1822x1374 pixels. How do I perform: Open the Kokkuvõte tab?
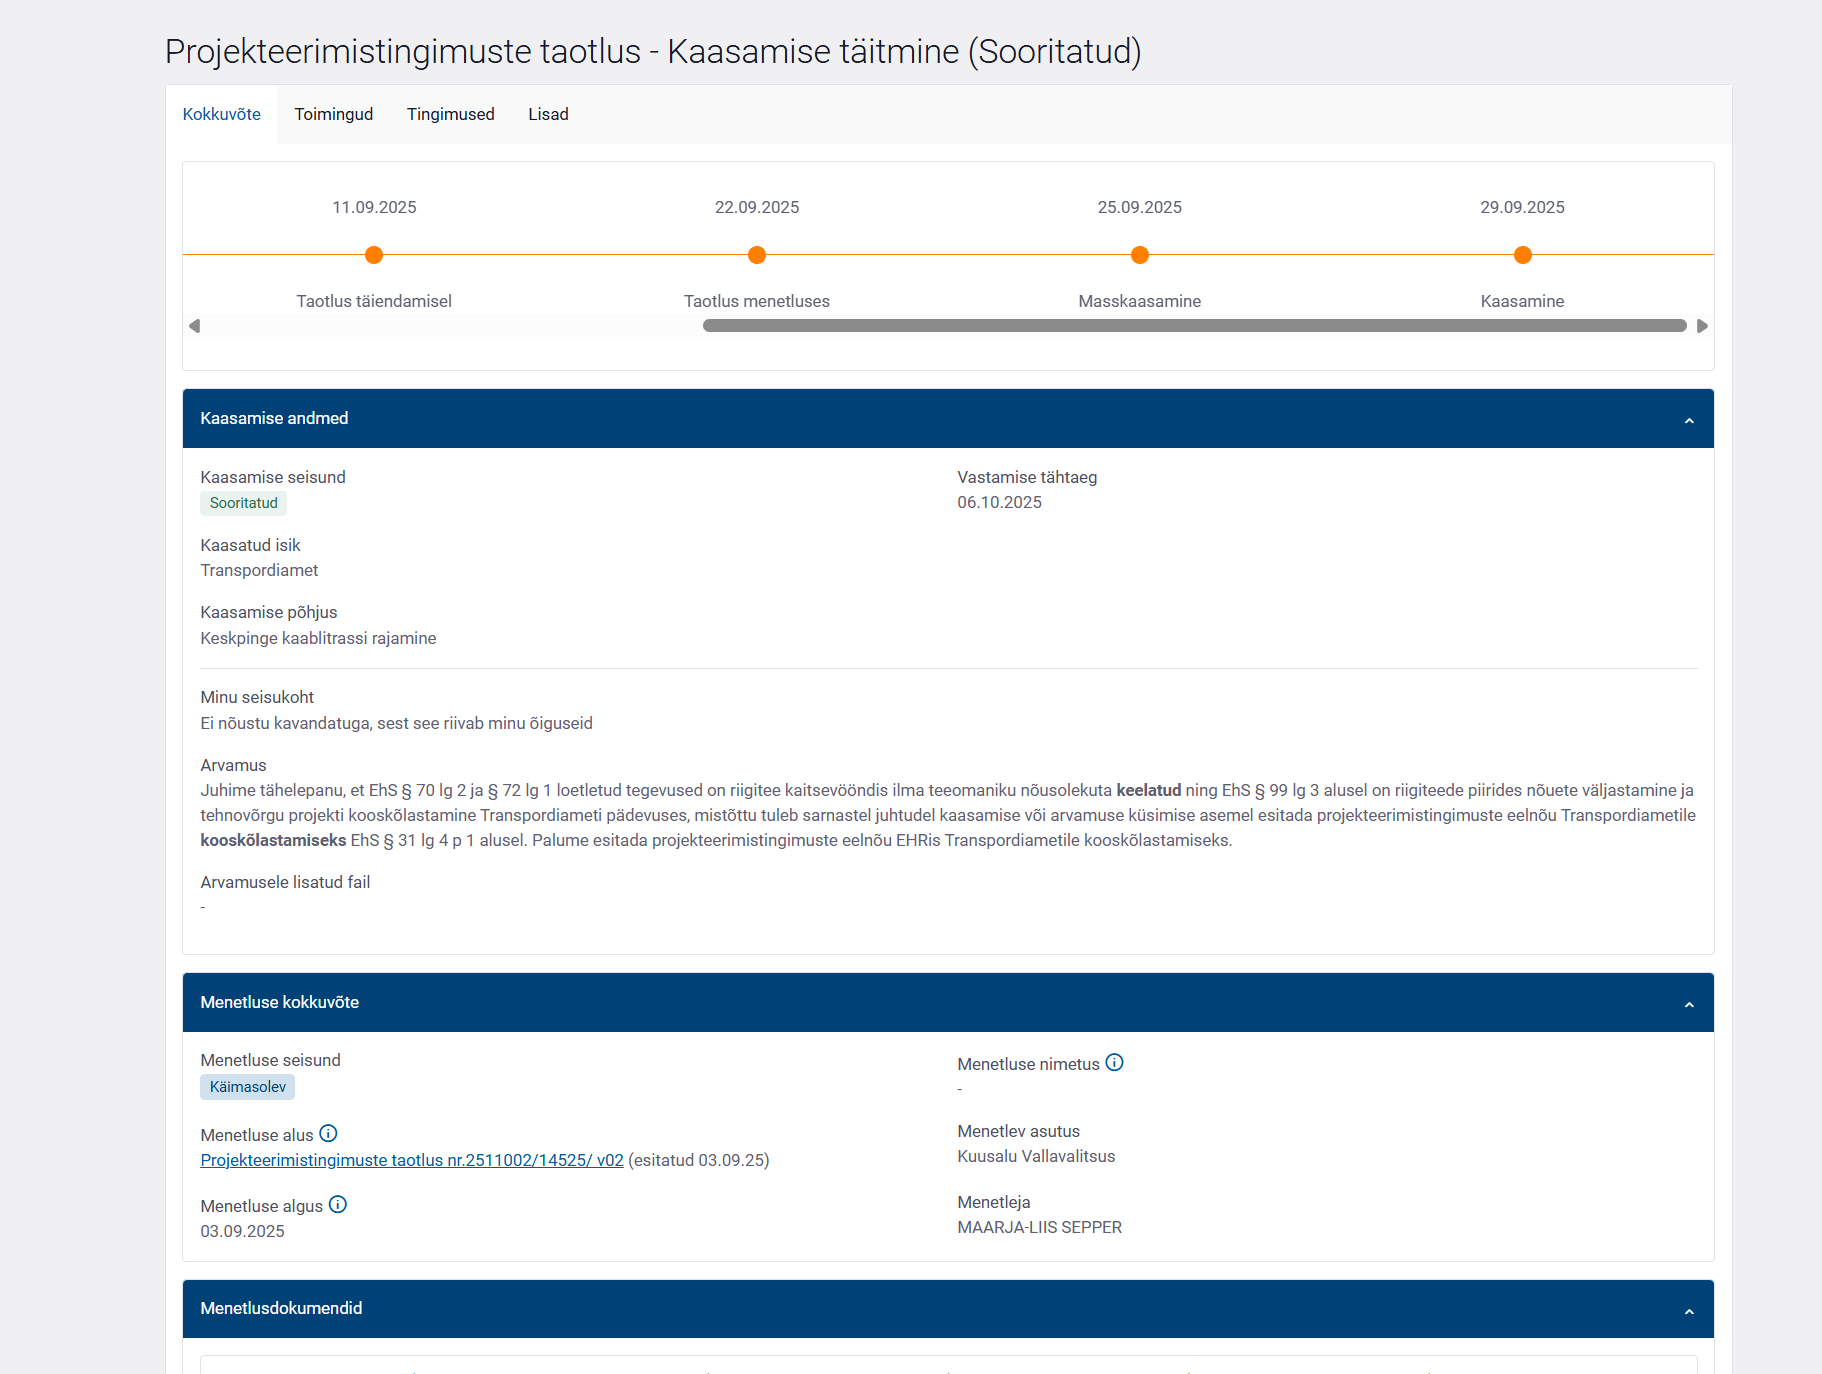tap(221, 114)
